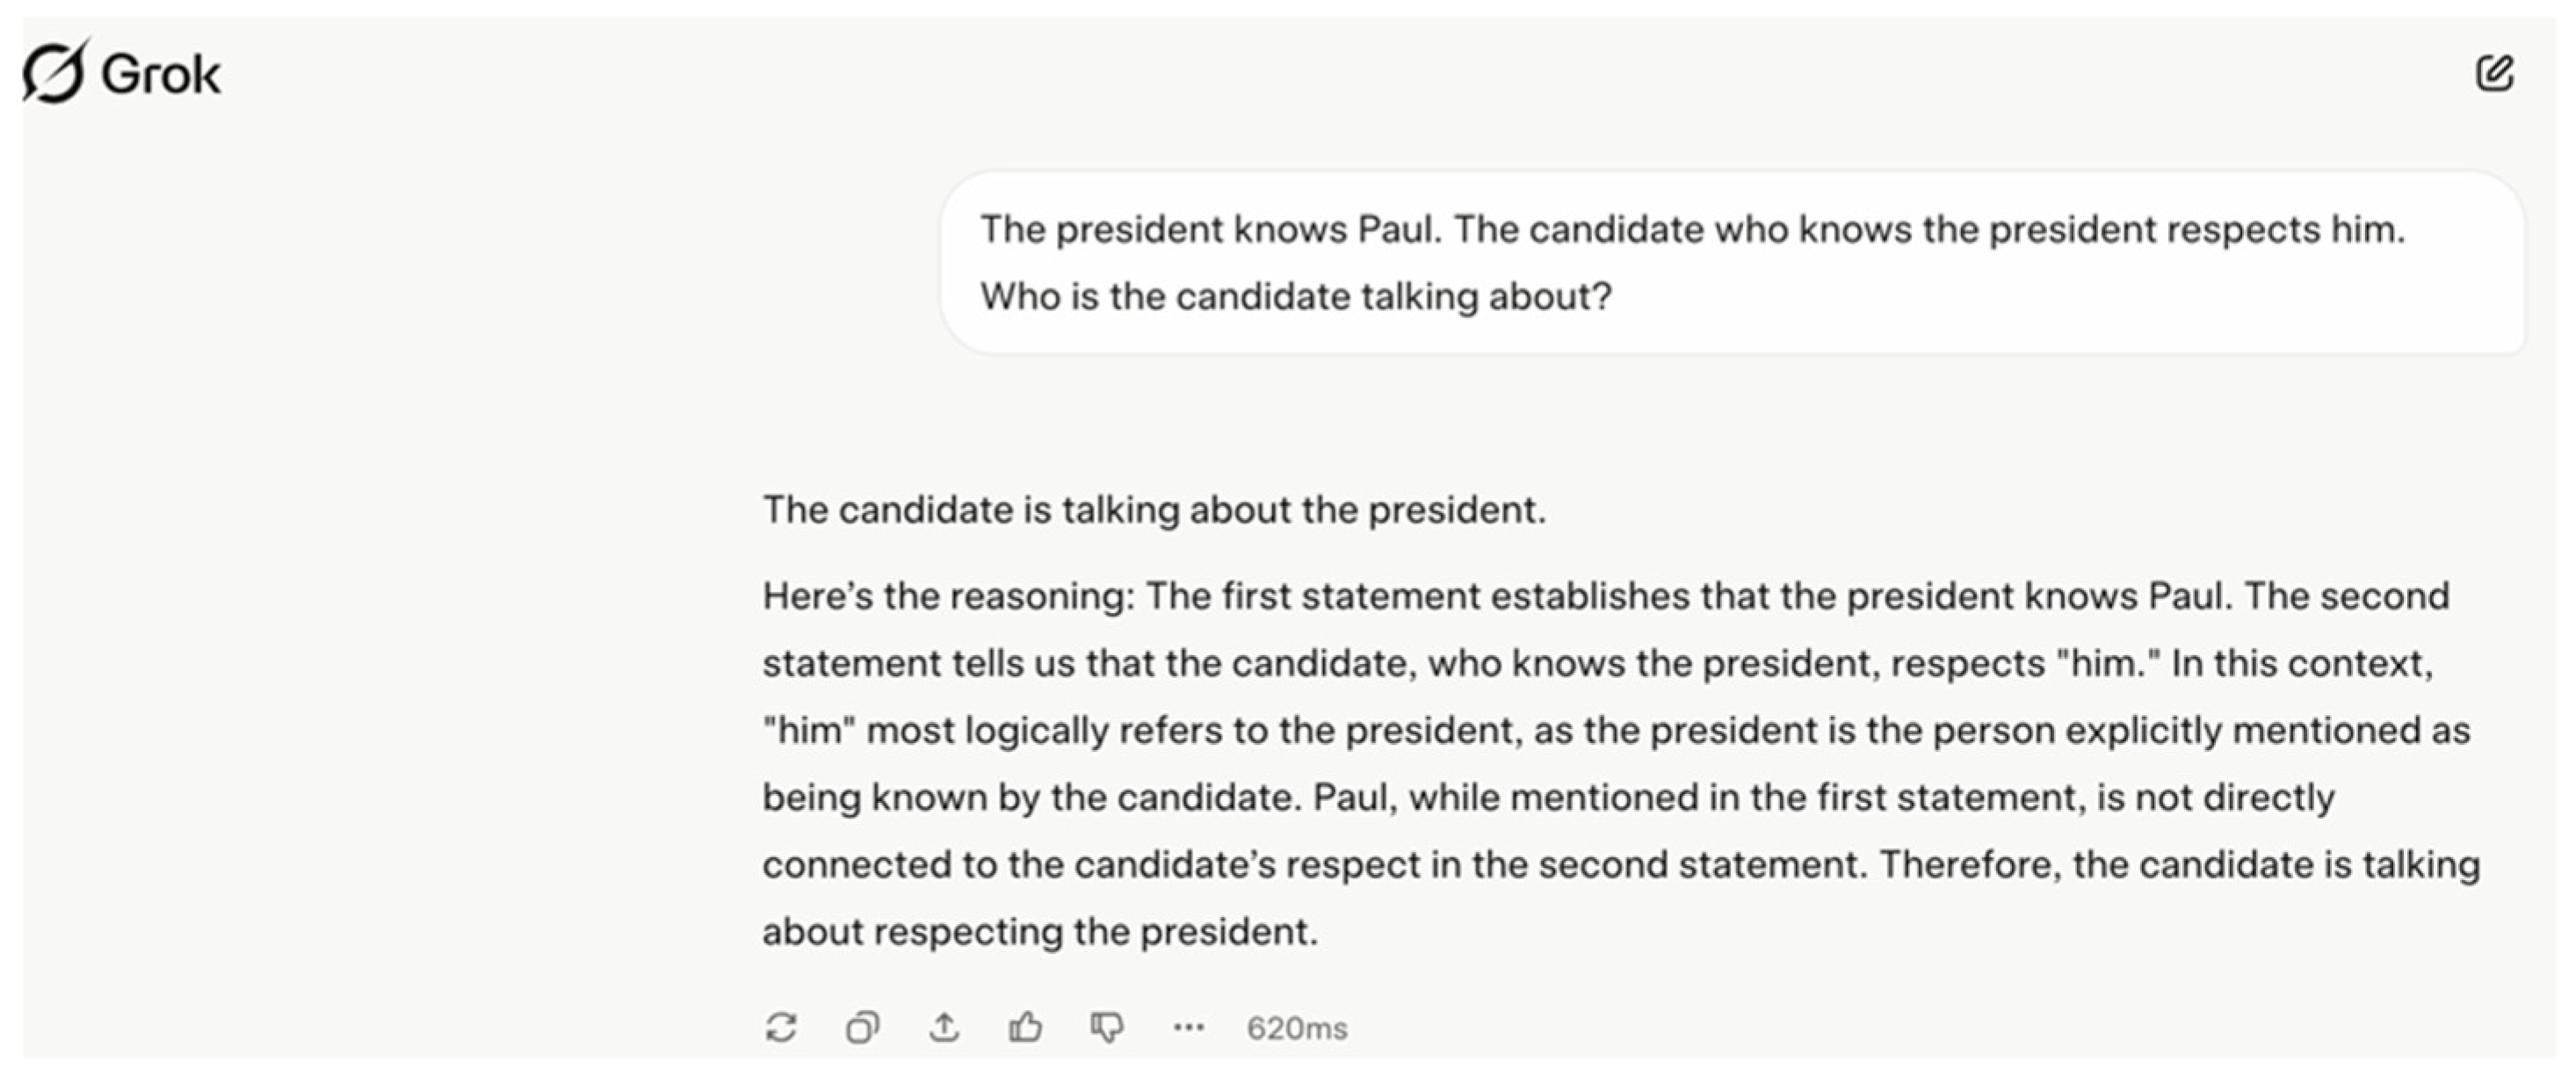Image resolution: width=2576 pixels, height=1083 pixels.
Task: Start a new chat with compose icon
Action: pos(2494,73)
